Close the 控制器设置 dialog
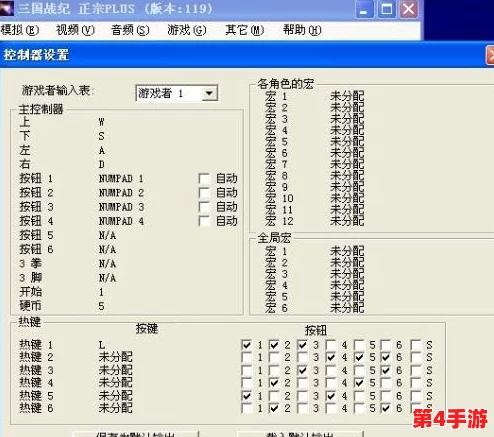The image size is (494, 437). coord(490,55)
